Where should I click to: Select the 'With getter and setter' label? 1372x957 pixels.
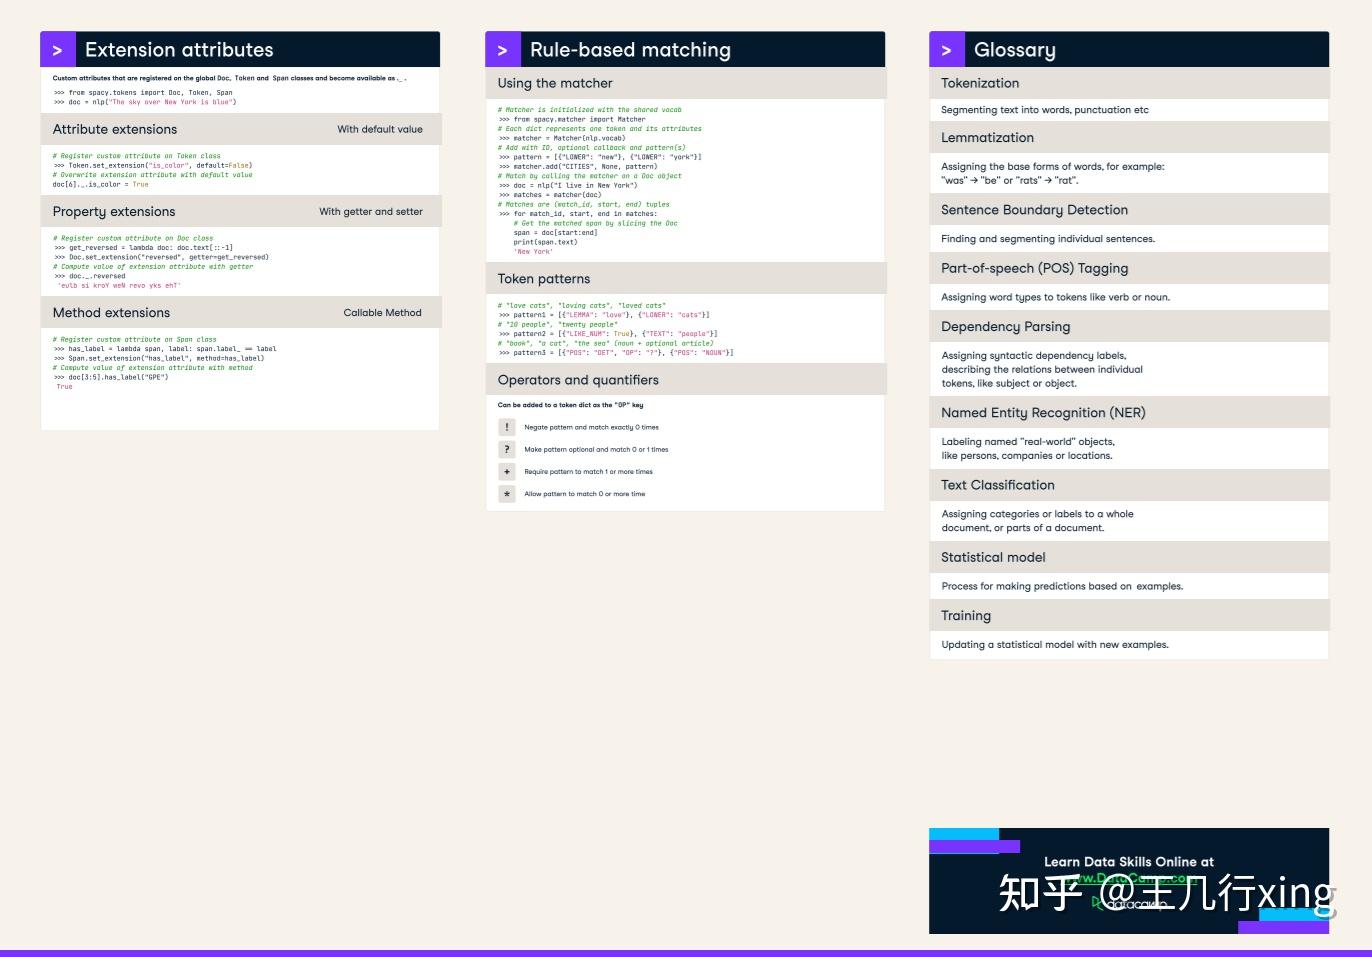pyautogui.click(x=372, y=211)
